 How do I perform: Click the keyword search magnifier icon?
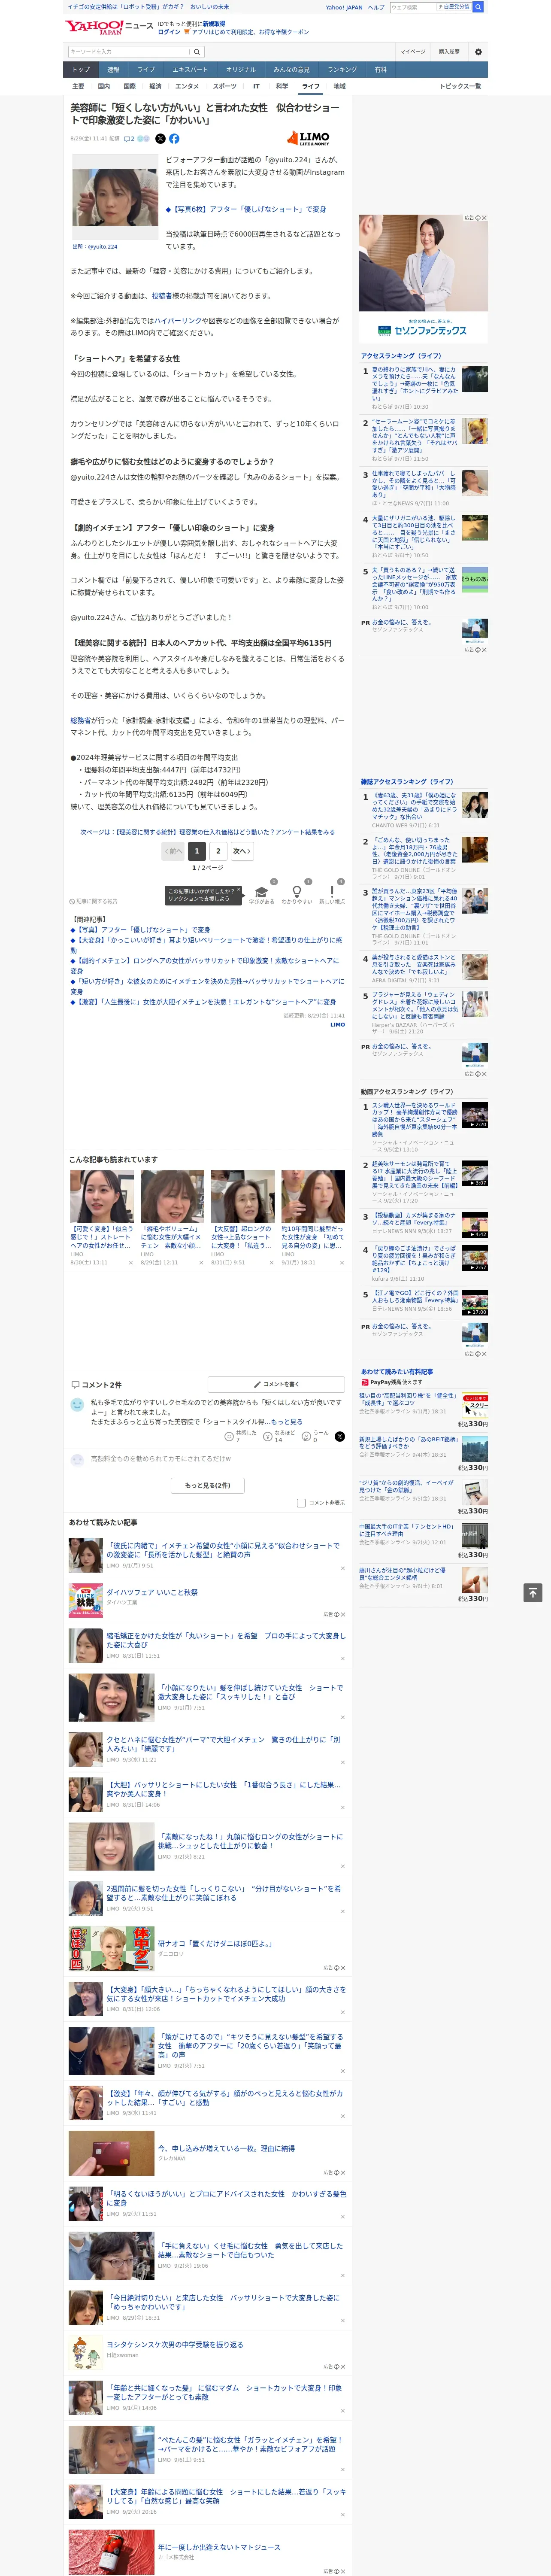197,52
